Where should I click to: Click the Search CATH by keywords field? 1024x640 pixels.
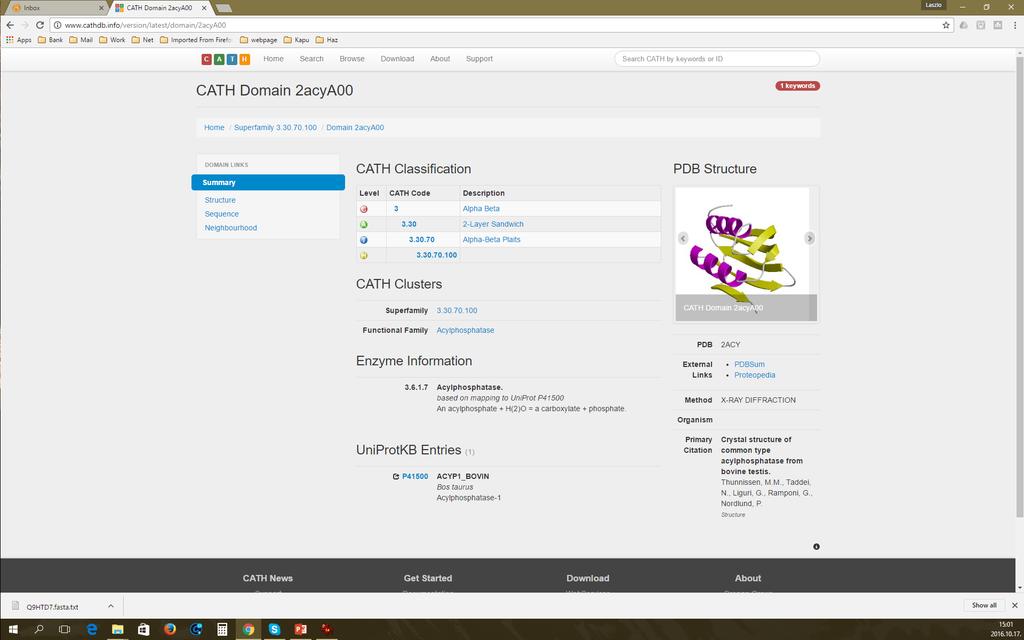tap(716, 59)
